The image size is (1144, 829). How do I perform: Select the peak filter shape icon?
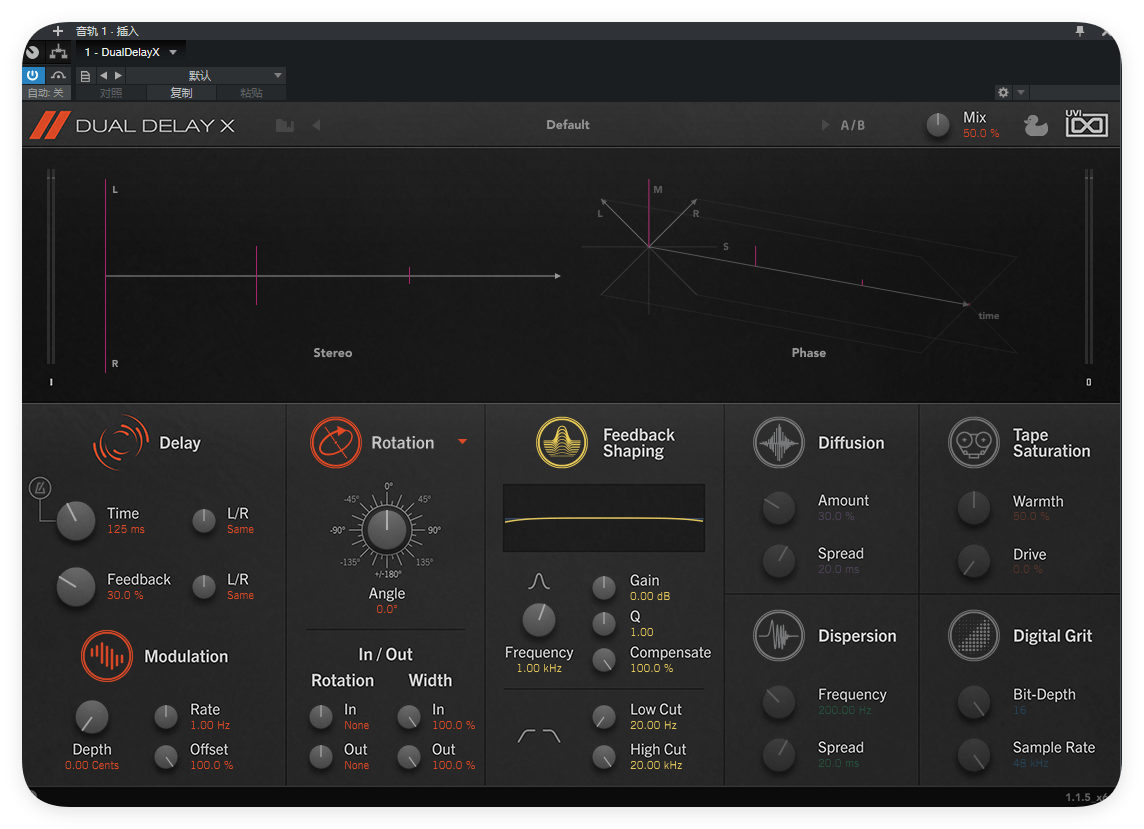[x=539, y=581]
